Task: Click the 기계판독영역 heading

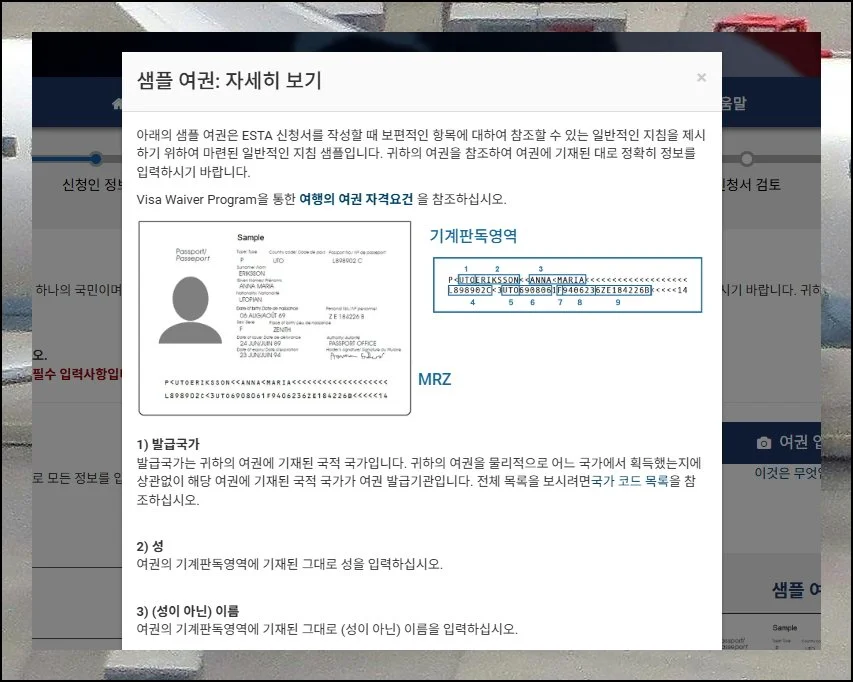Action: (473, 236)
